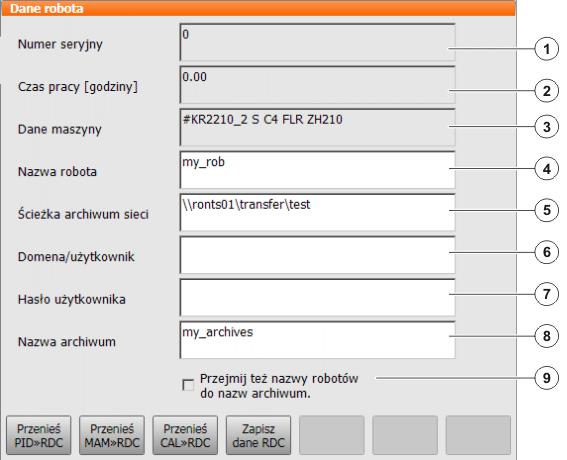This screenshot has height=460, width=567.
Task: Click the Numer seryjny value field
Action: tap(317, 42)
